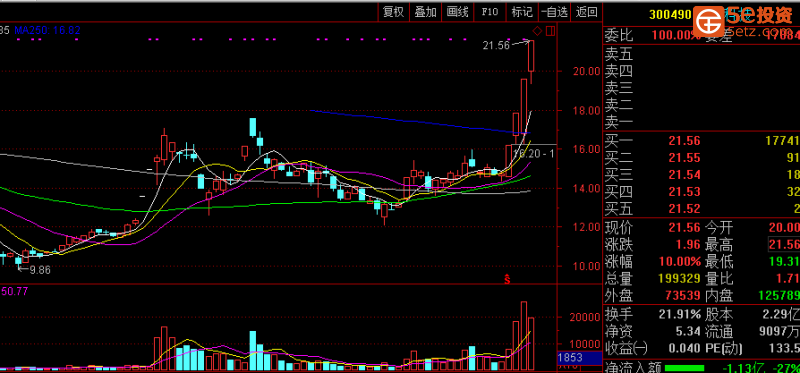Viewport: 800px width, 373px height.
Task: Click the diamond icon above the chart
Action: (x=538, y=31)
